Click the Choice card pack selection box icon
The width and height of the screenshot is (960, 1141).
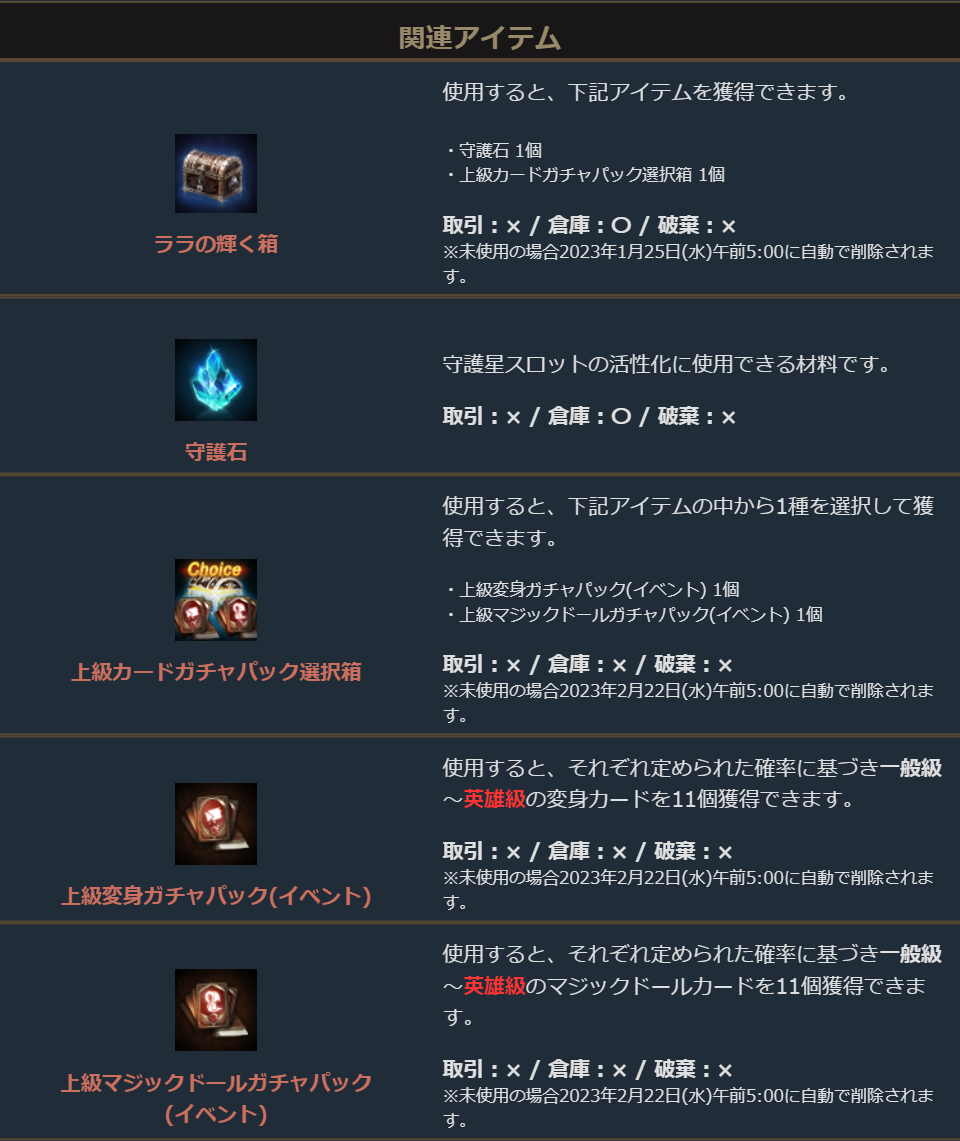tap(215, 600)
